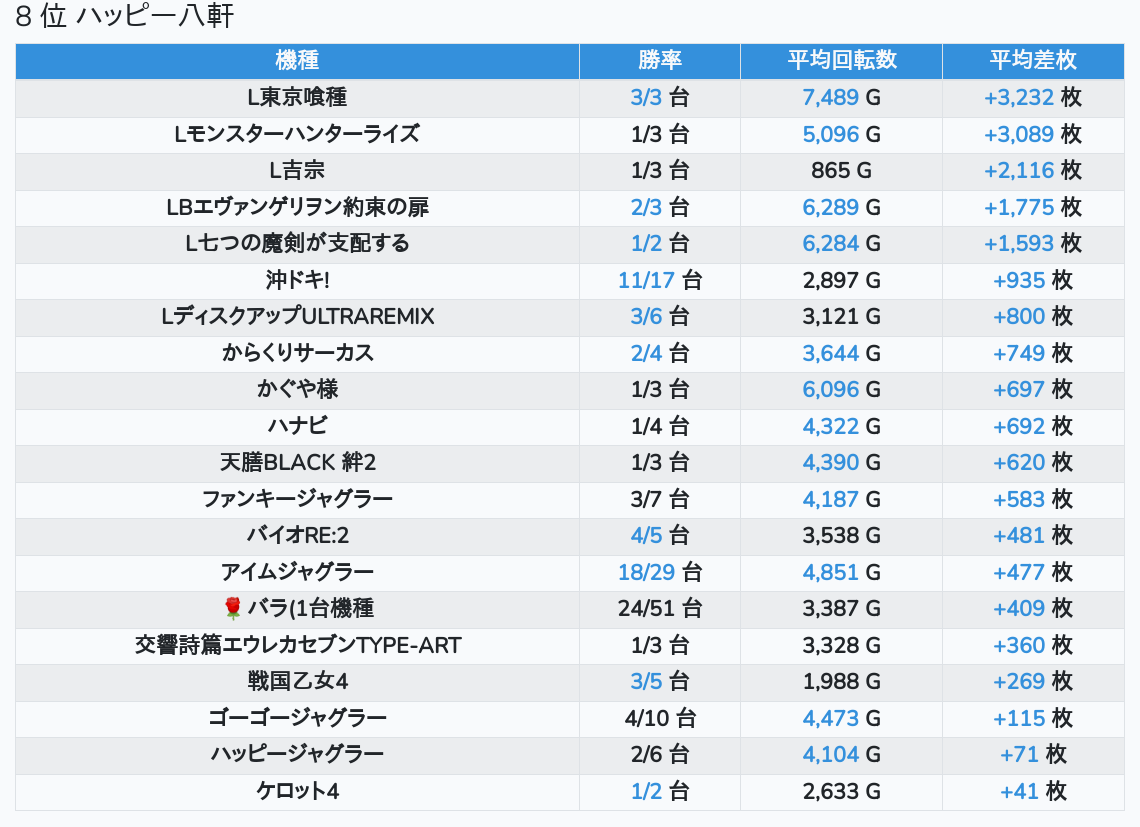Click the rose icon beside バラ(1台機種
1140x827 pixels.
(x=233, y=608)
